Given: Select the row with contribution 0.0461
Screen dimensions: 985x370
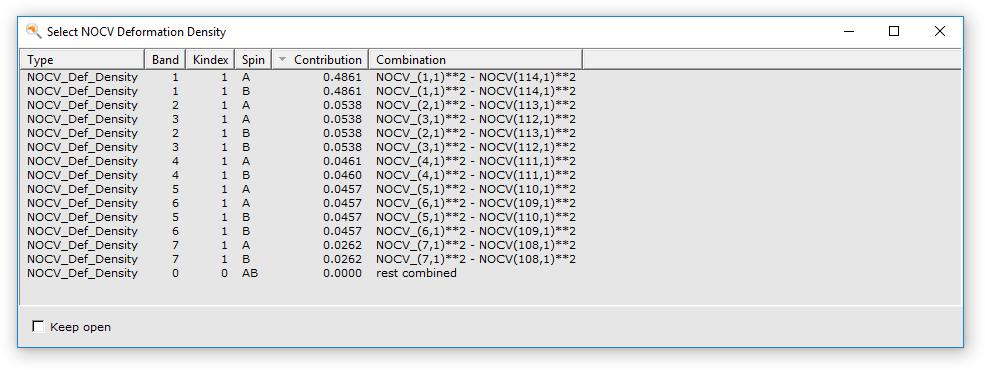Looking at the screenshot, I should coord(490,161).
